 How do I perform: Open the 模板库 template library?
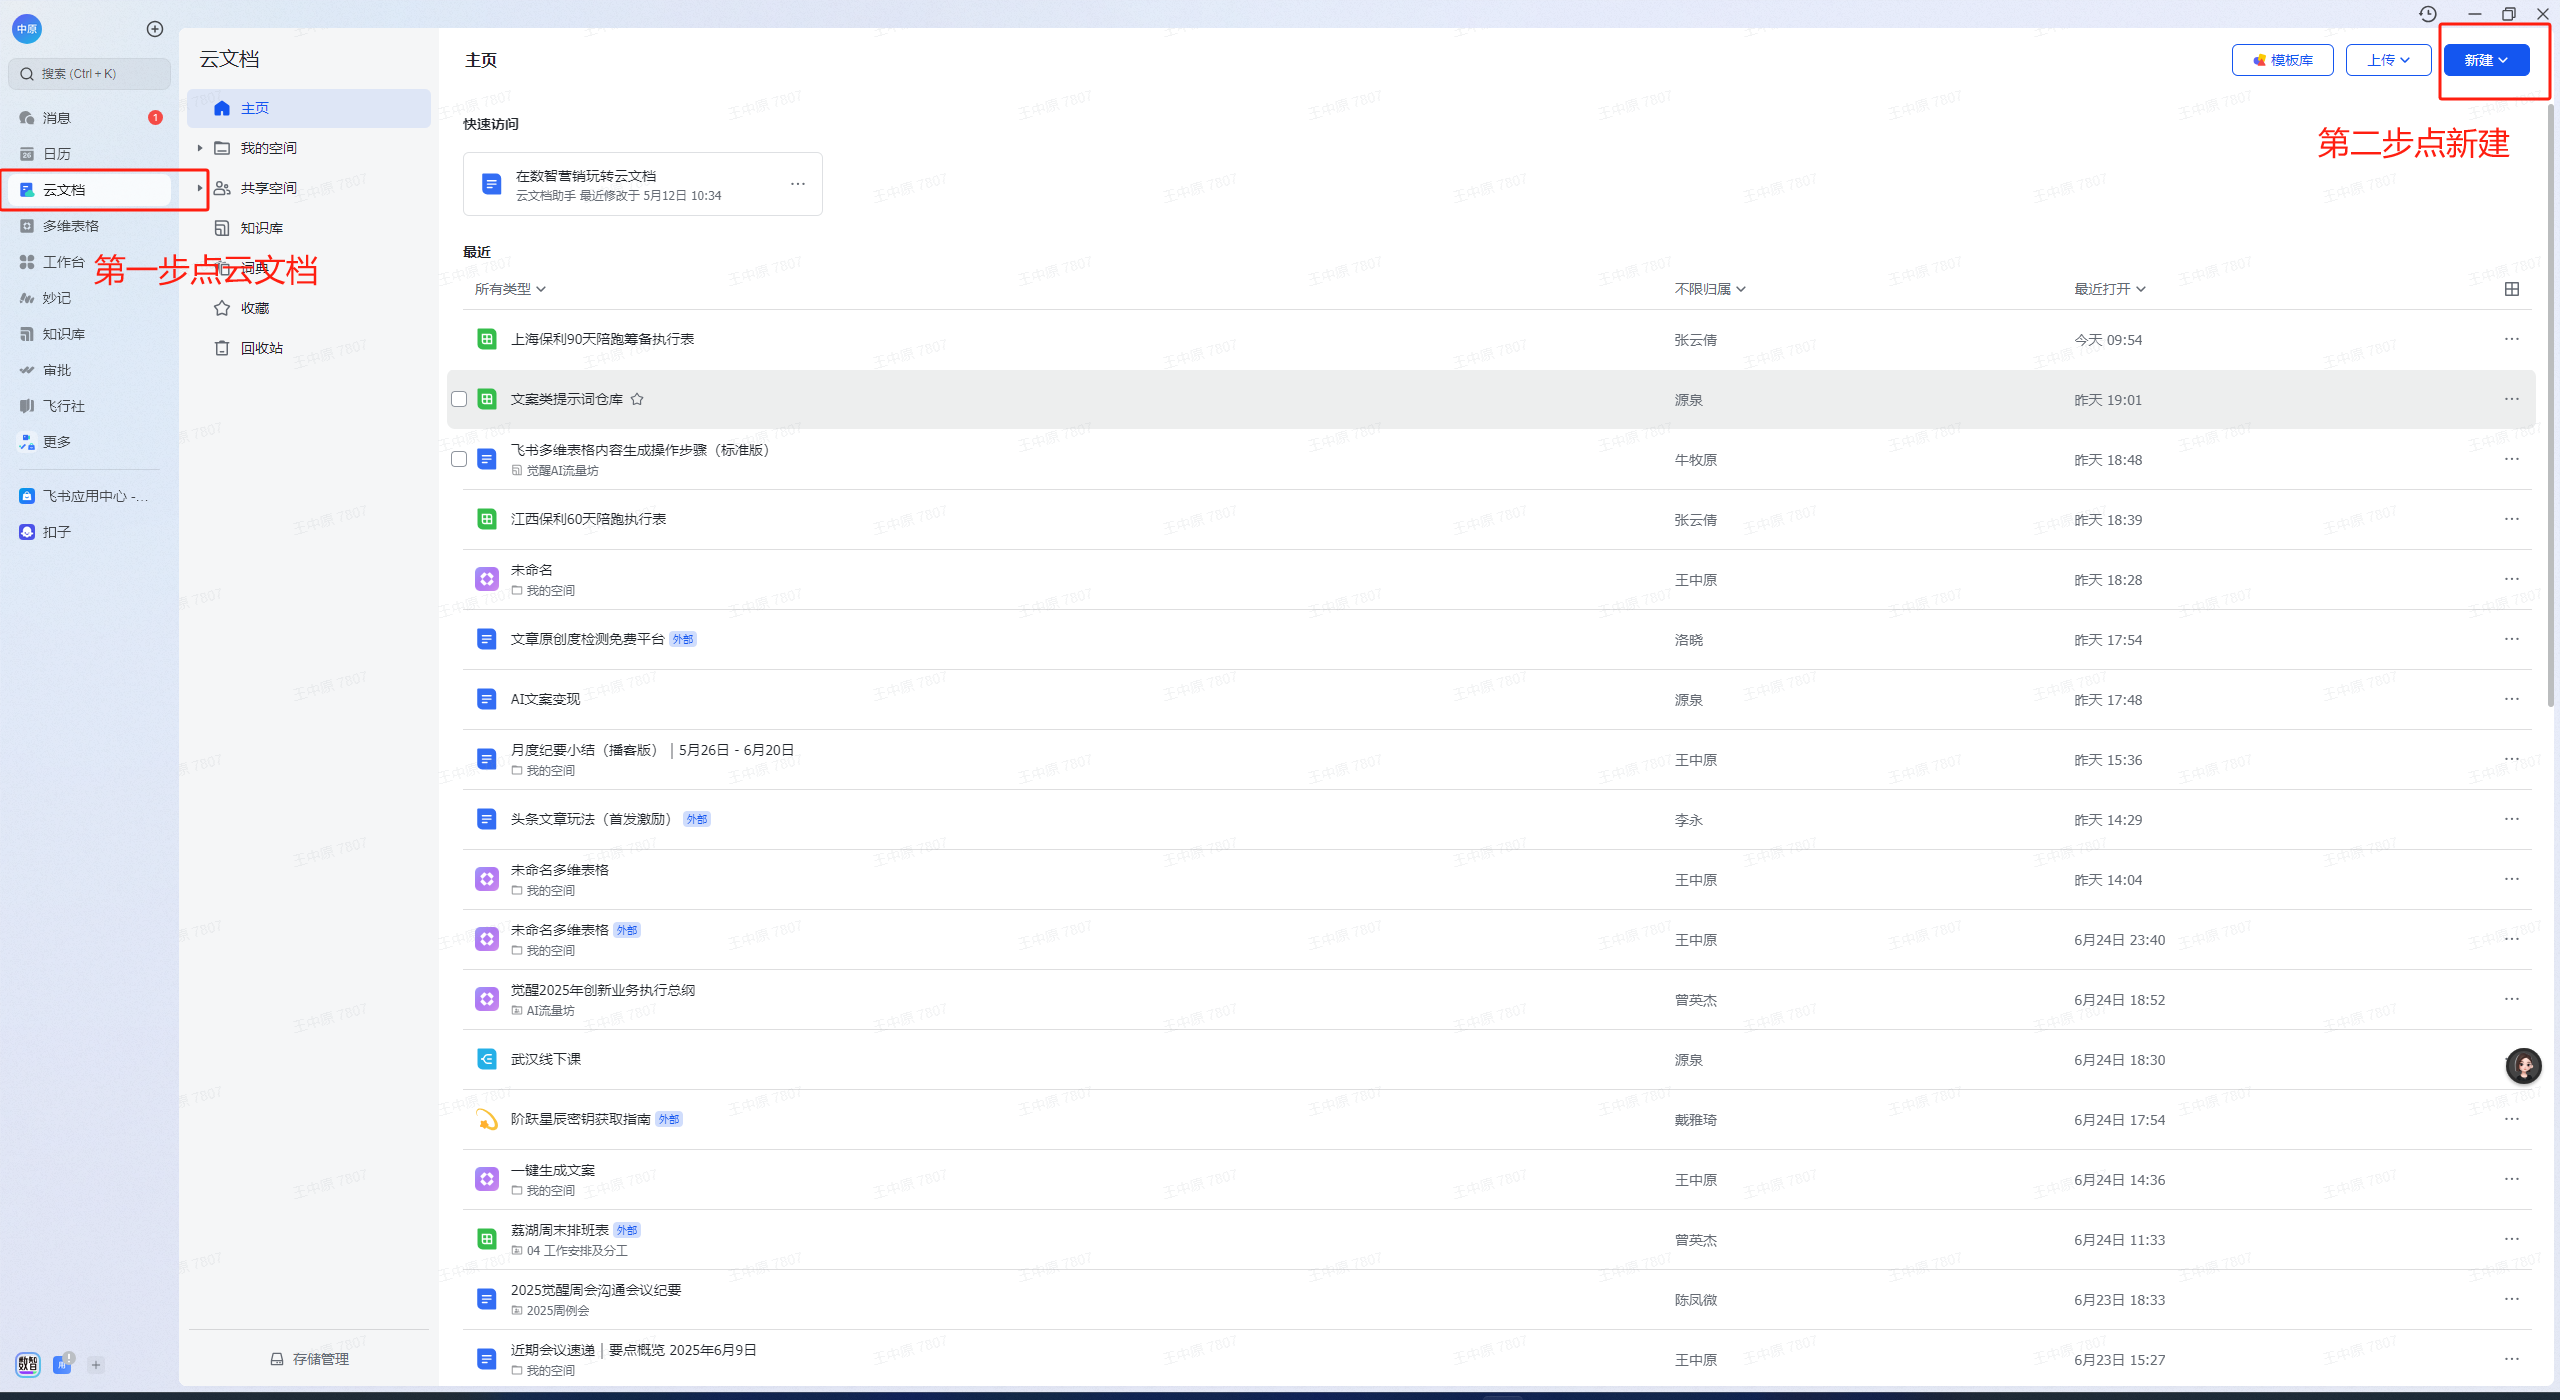2282,60
